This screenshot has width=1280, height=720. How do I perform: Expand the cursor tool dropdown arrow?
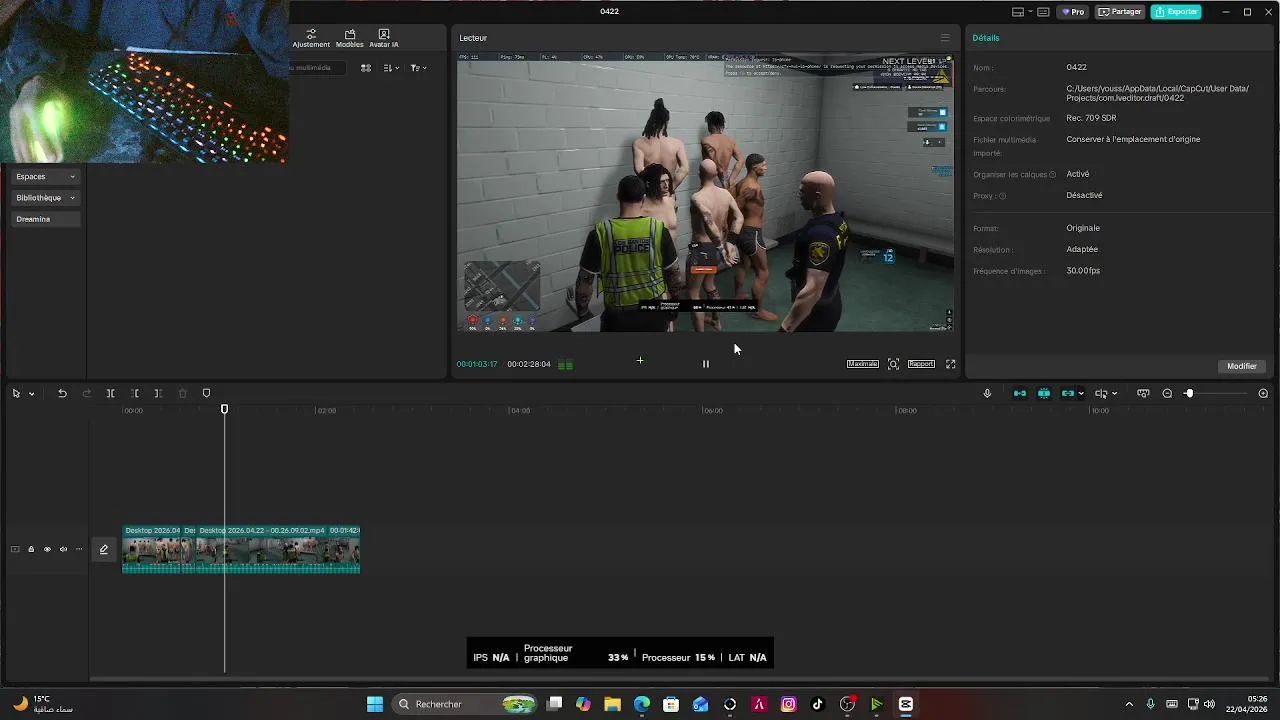click(31, 394)
